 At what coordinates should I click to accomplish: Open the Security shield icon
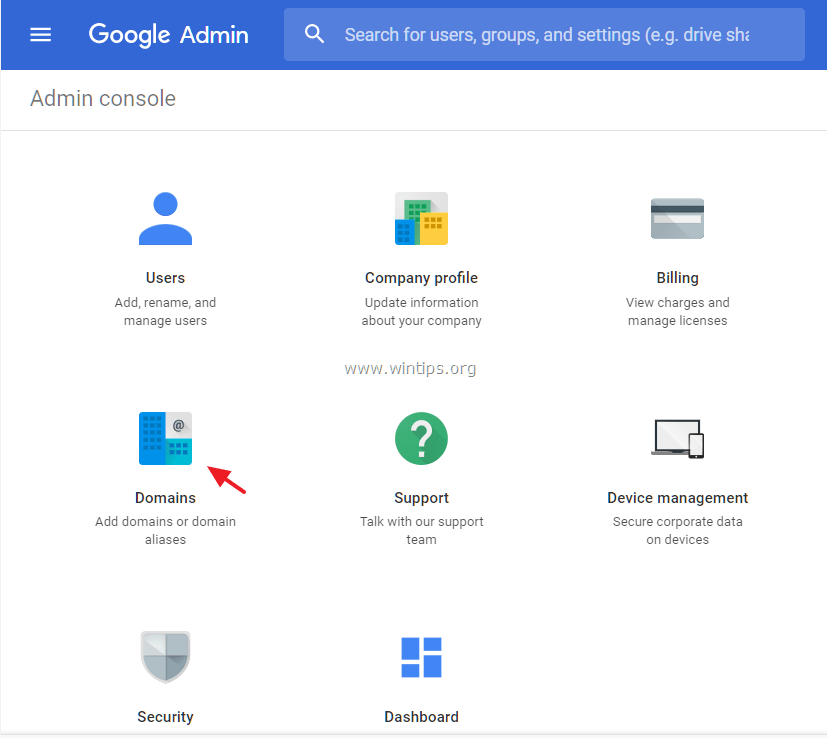coord(165,657)
